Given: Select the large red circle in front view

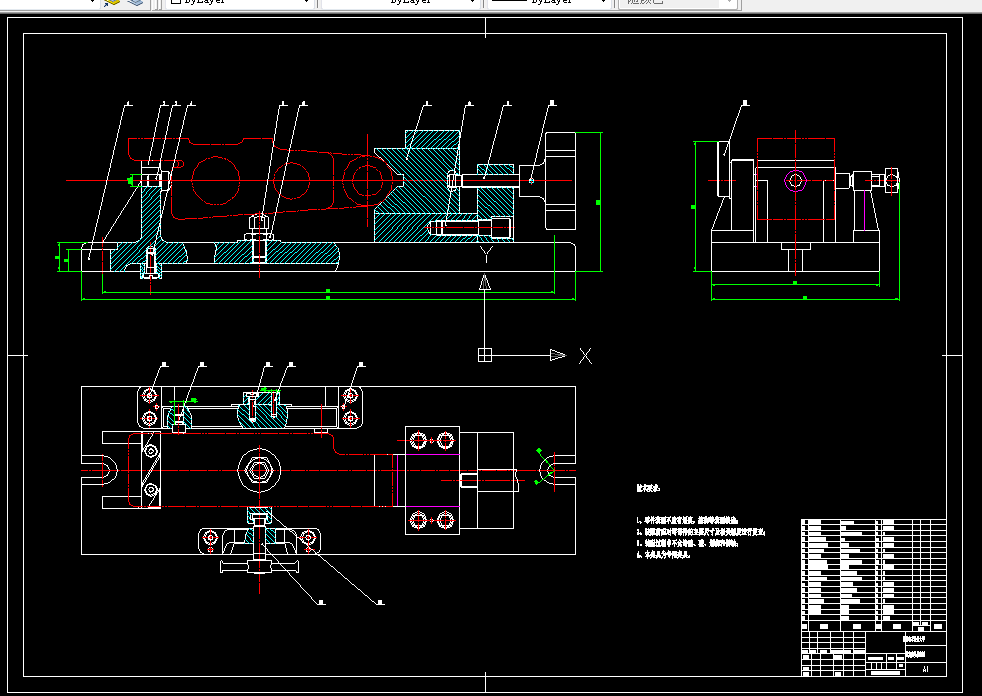Looking at the screenshot, I should [215, 180].
